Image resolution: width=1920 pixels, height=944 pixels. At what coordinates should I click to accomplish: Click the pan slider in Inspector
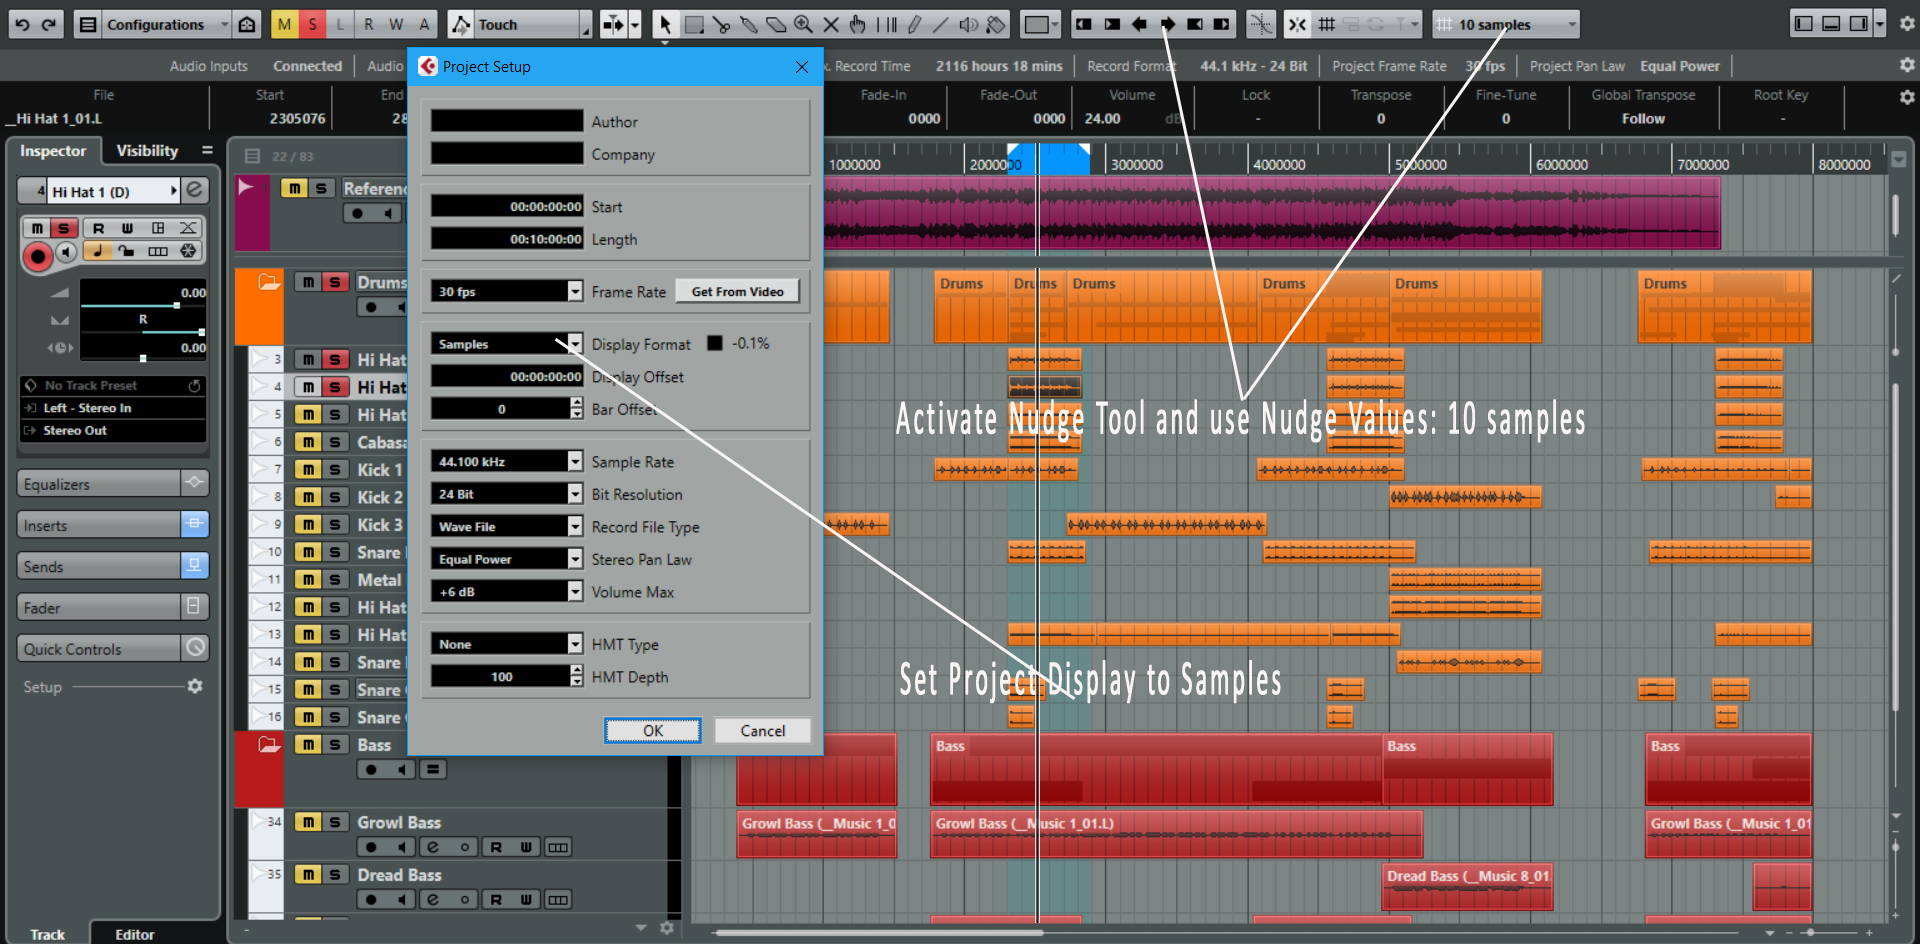[x=143, y=331]
